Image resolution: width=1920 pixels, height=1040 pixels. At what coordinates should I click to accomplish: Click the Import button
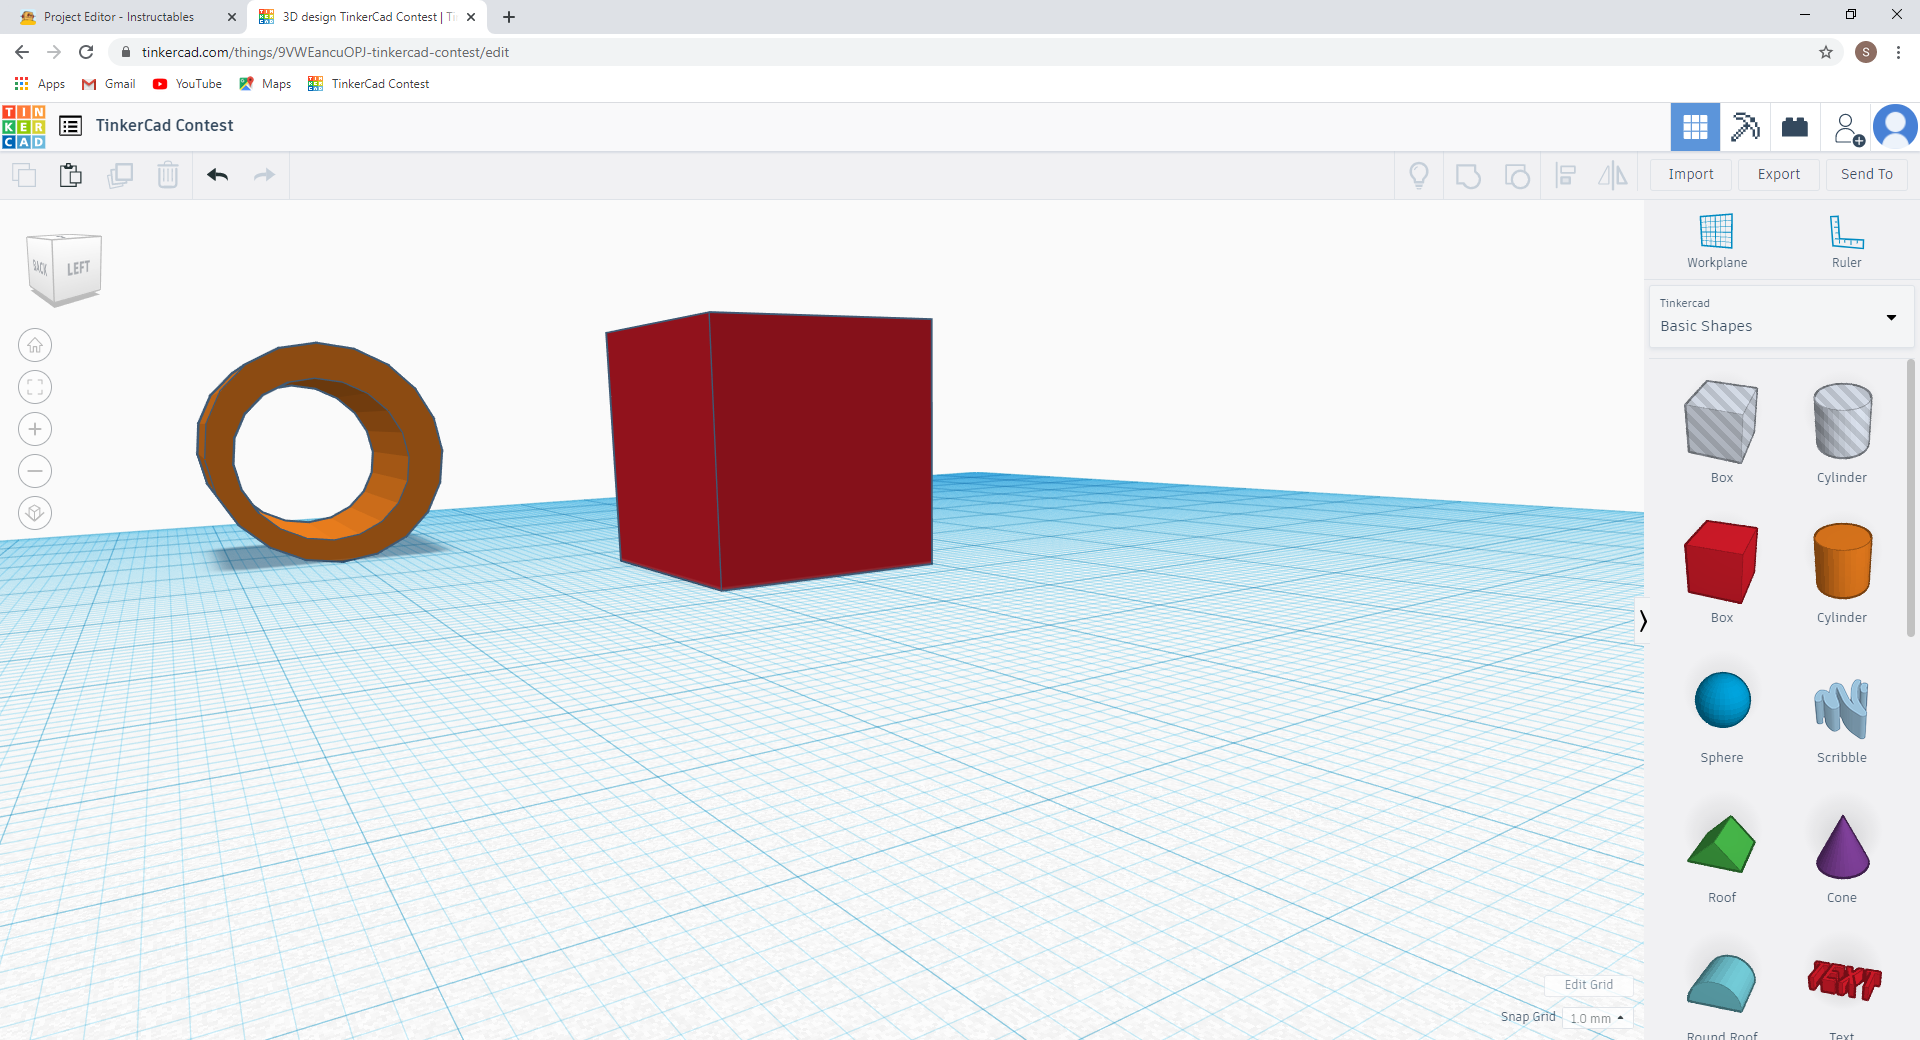point(1690,174)
